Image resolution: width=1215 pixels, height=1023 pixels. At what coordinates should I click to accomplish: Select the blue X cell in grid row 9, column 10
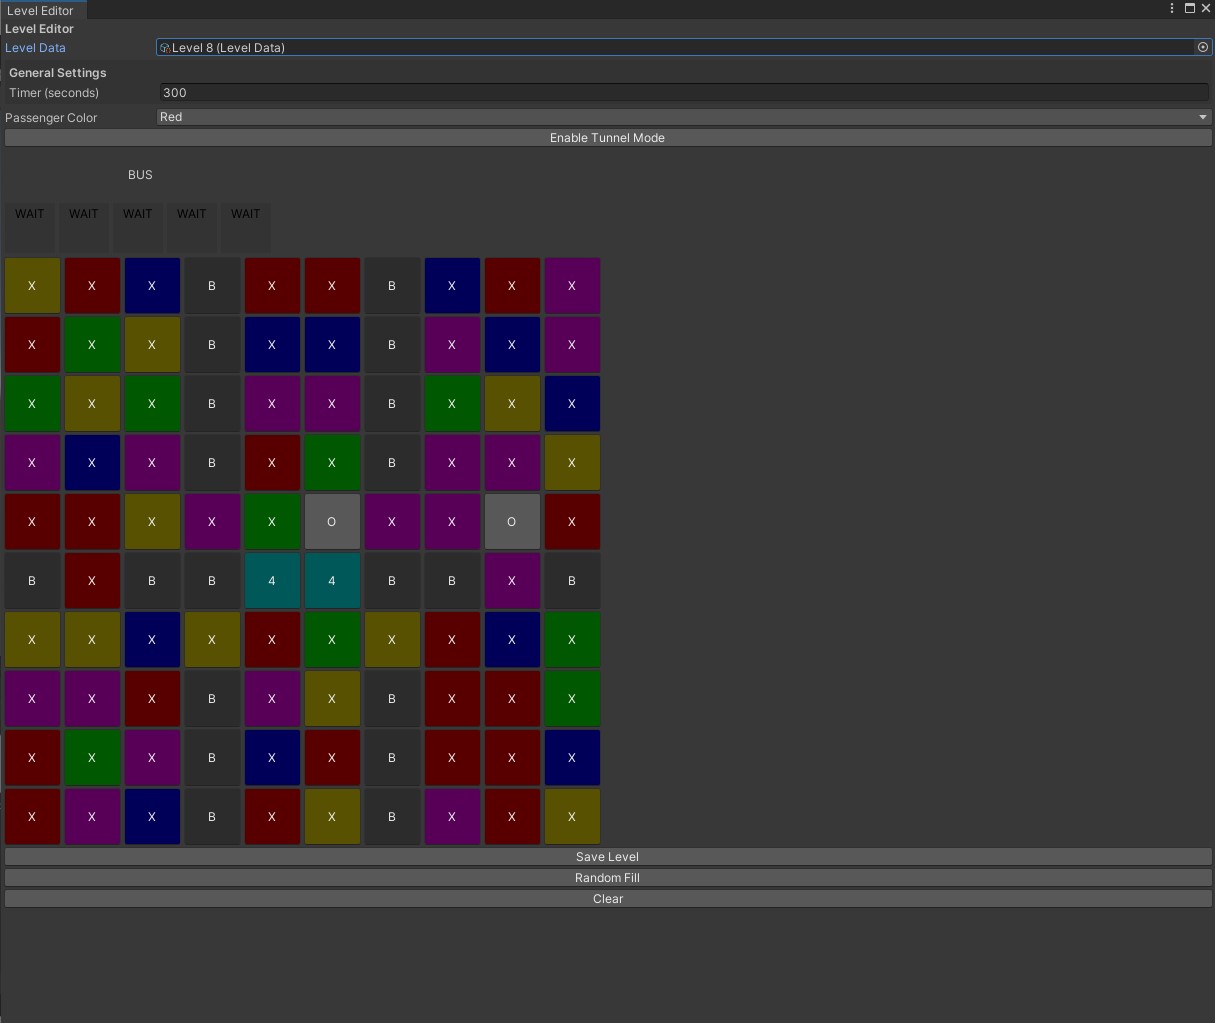[x=572, y=758]
